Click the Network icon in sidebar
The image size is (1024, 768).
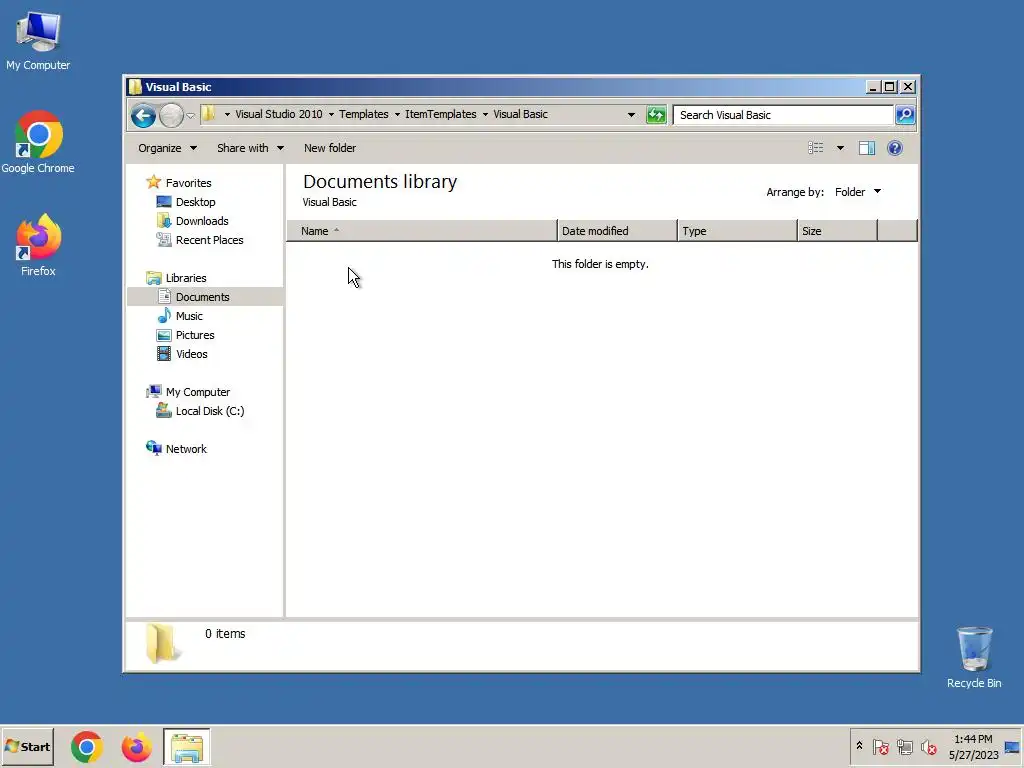[x=153, y=448]
